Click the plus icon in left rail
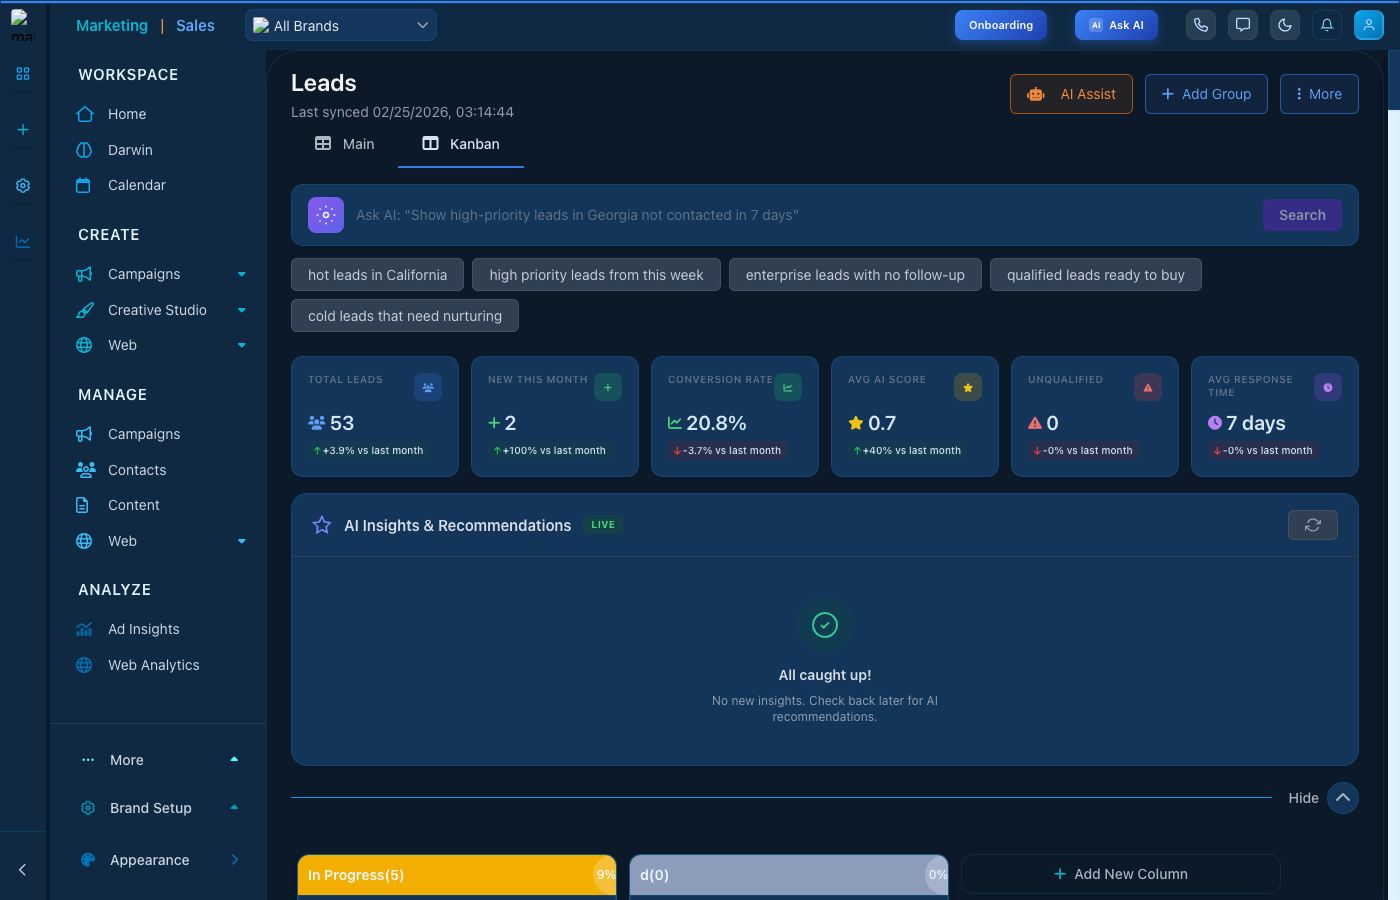 [23, 130]
